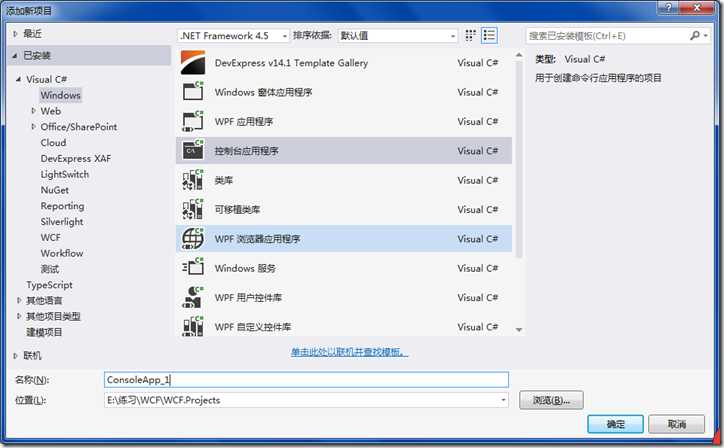
Task: Select Windows 窗体应用程序 template text
Action: [263, 92]
